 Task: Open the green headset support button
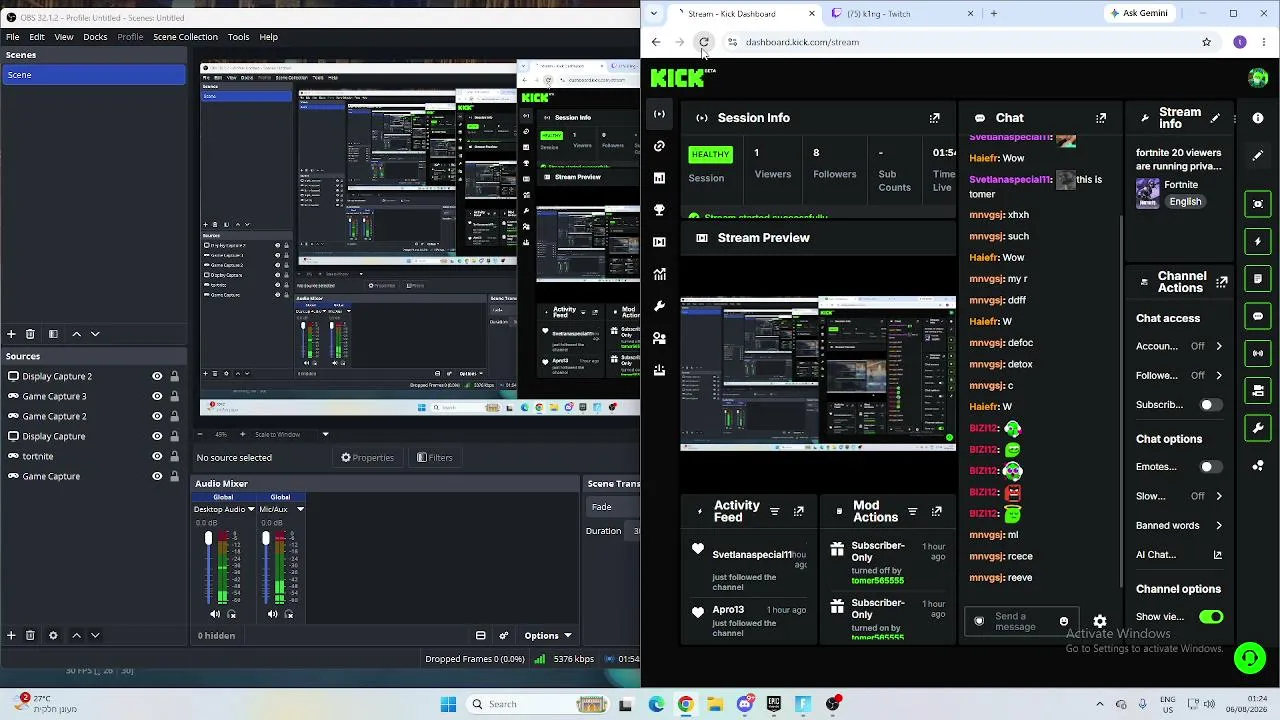point(1249,657)
